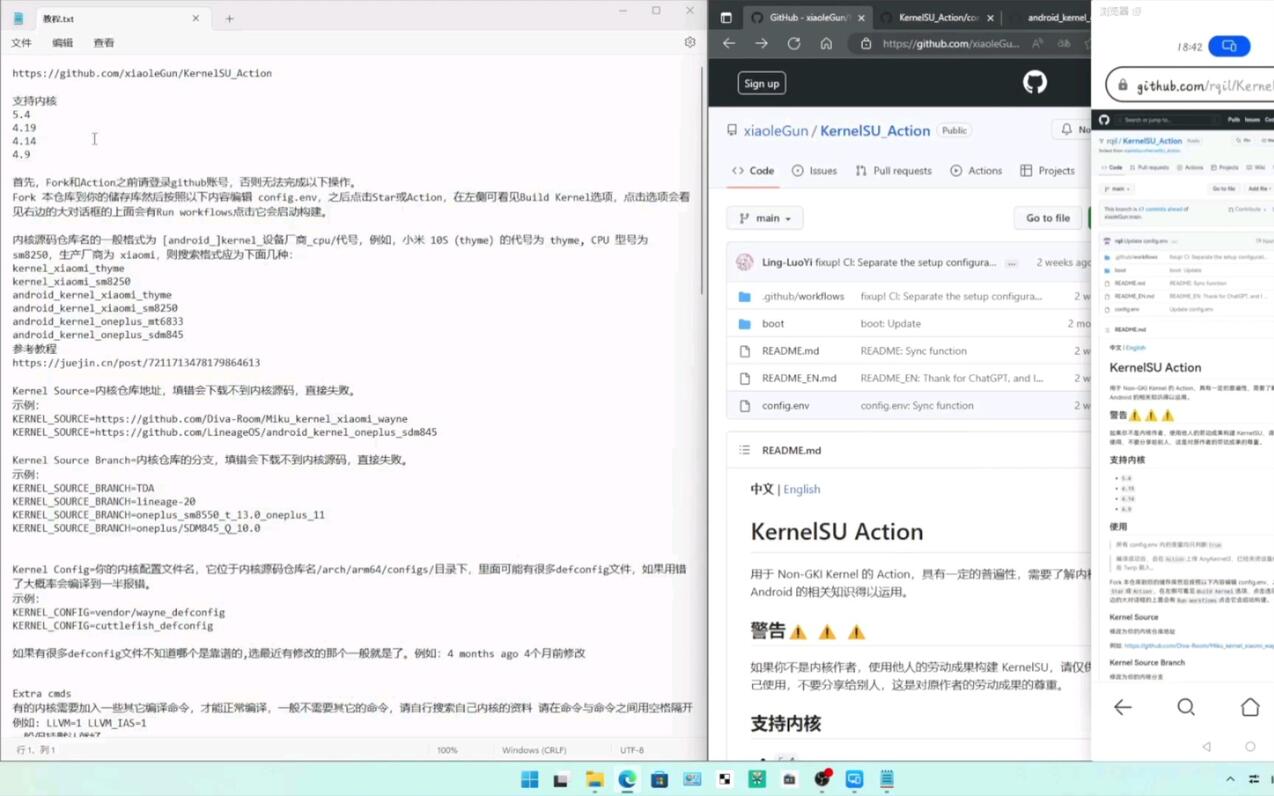
Task: Click the Go to file button
Action: 1047,218
